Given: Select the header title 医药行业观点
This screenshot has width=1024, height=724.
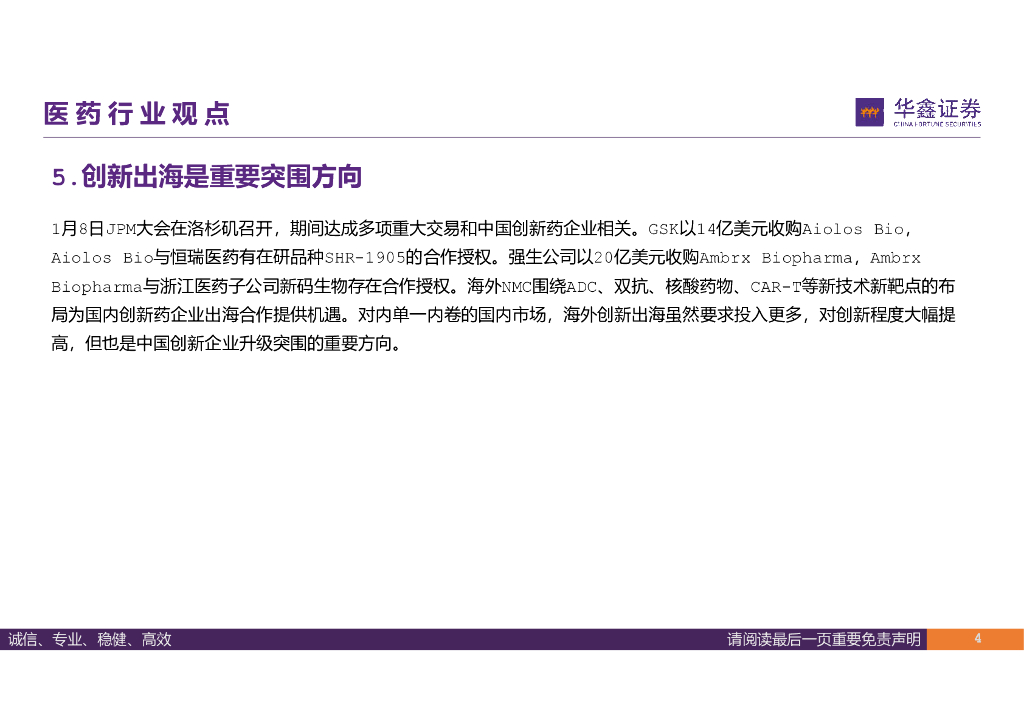Looking at the screenshot, I should coord(137,114).
